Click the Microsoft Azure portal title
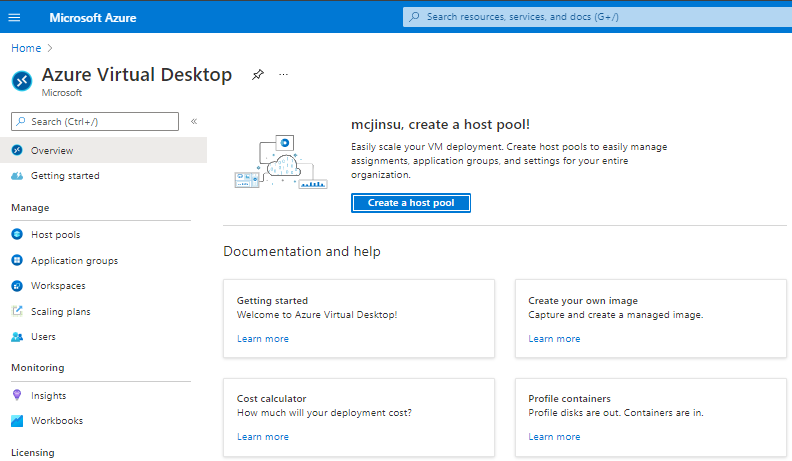The height and width of the screenshot is (461, 792). [93, 18]
